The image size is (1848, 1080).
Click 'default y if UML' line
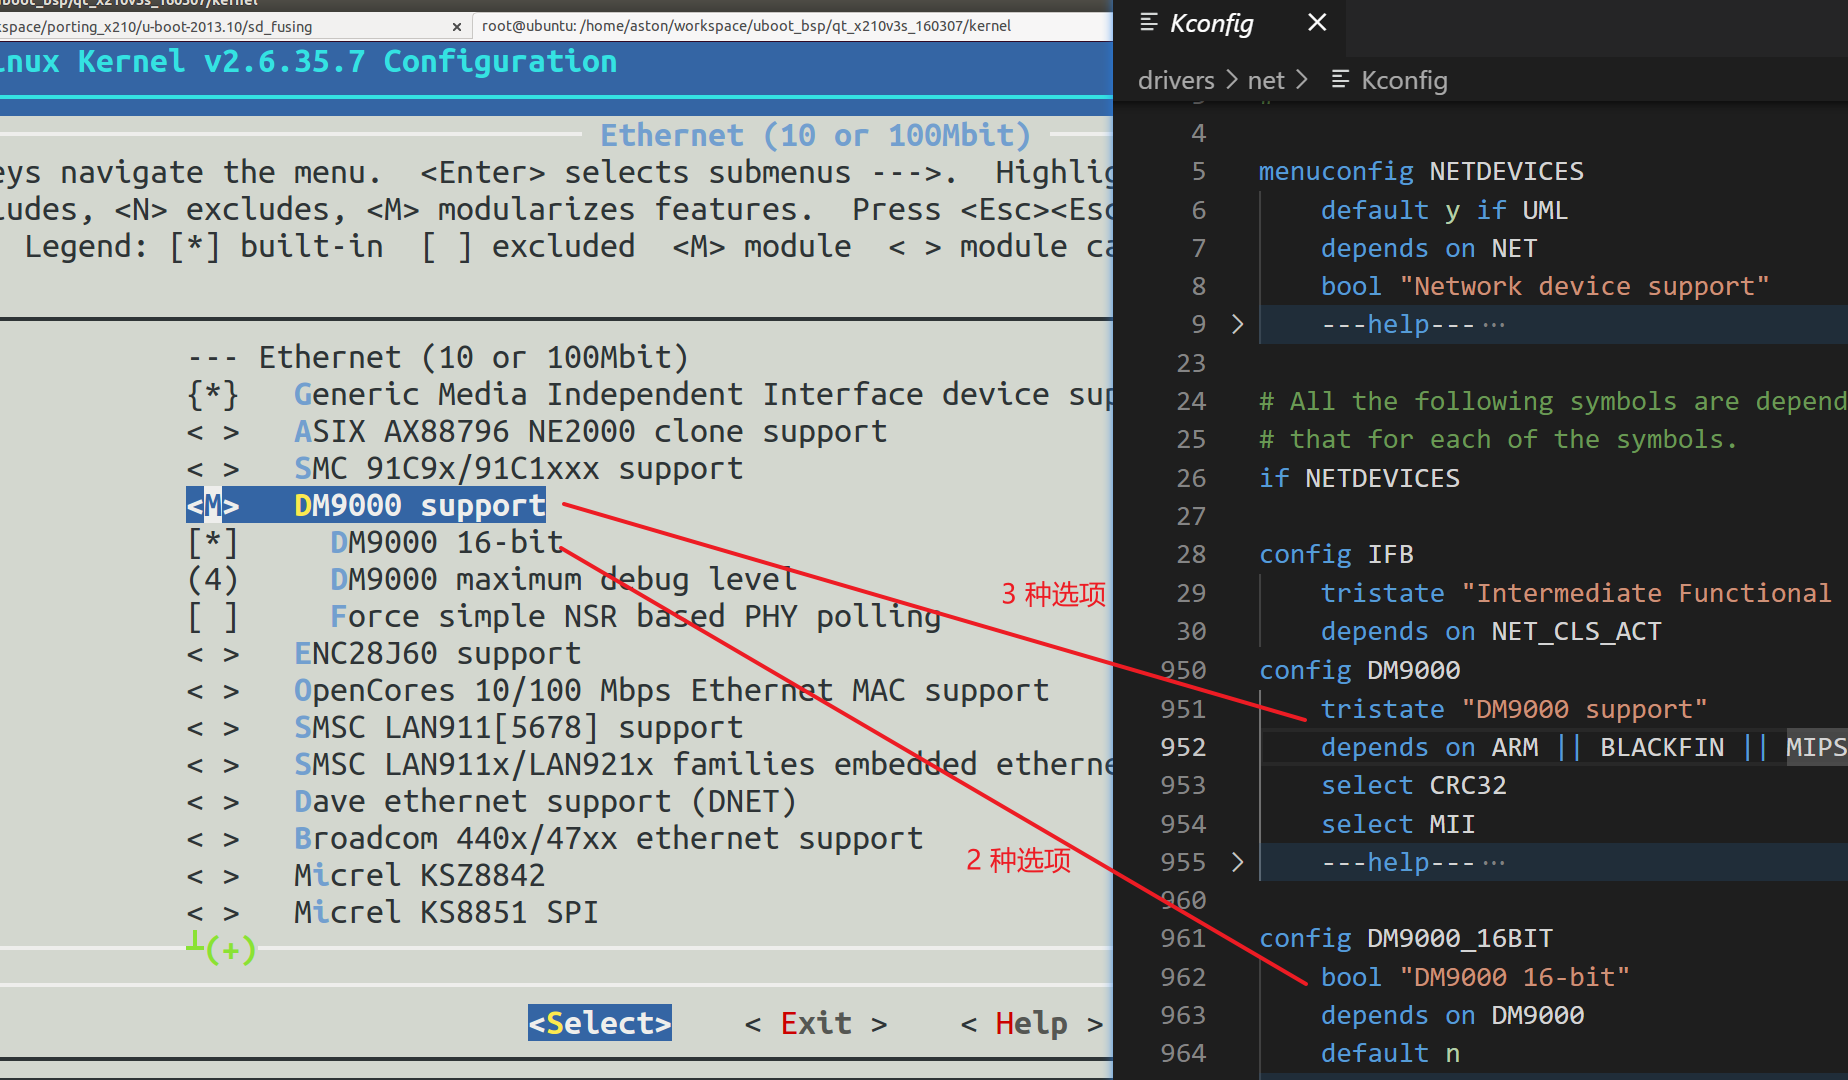click(x=1444, y=210)
